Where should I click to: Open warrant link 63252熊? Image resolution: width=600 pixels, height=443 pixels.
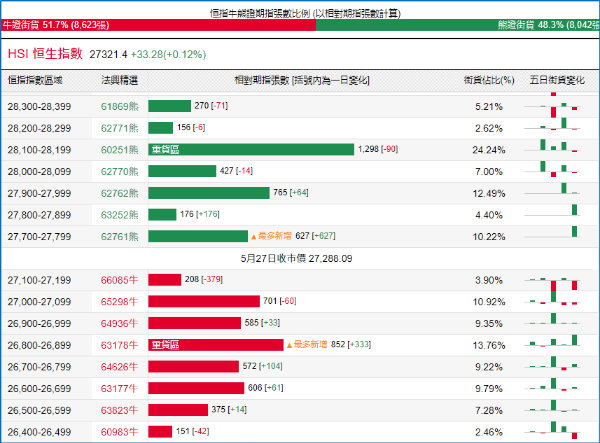(x=119, y=215)
